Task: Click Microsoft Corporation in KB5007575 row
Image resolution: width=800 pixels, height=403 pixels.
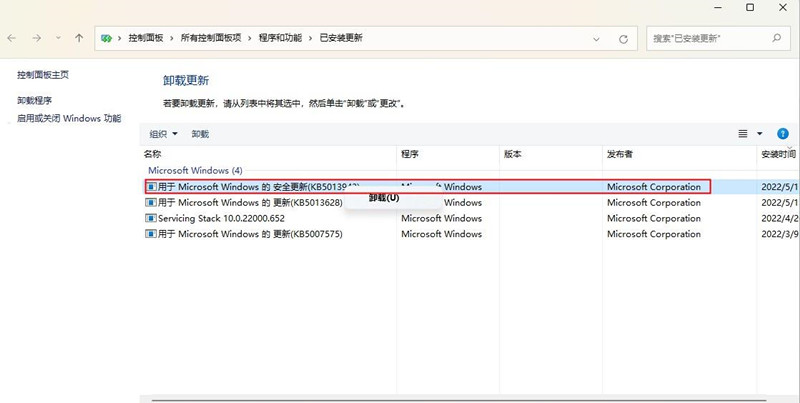Action: 654,234
